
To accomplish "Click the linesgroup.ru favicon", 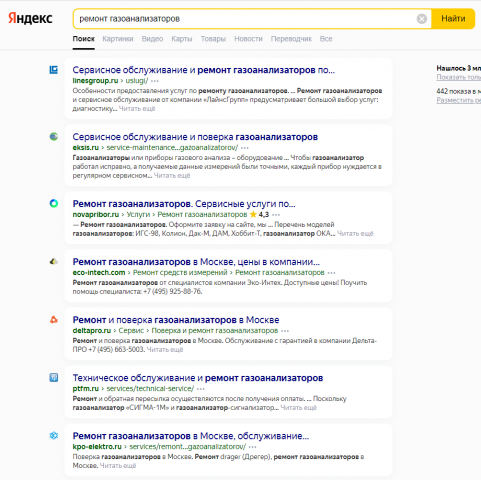I will click(x=54, y=70).
